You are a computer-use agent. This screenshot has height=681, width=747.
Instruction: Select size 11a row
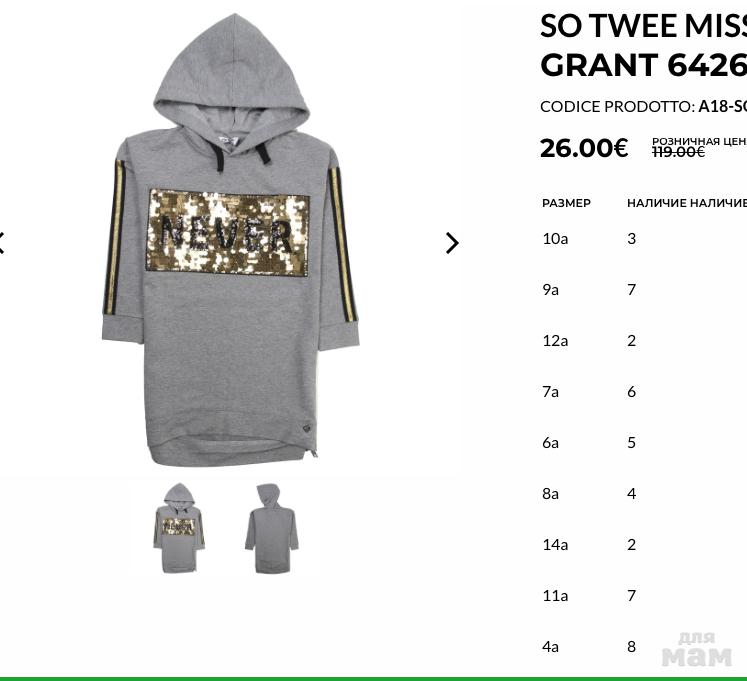coord(644,595)
